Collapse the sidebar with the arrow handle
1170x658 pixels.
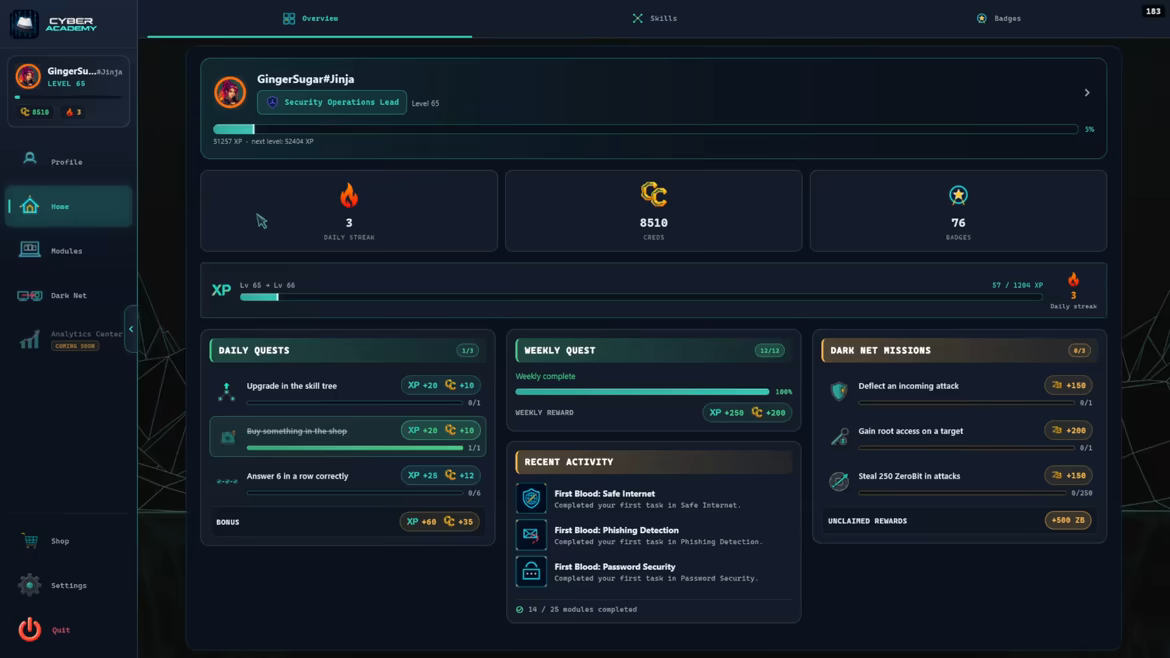point(131,329)
